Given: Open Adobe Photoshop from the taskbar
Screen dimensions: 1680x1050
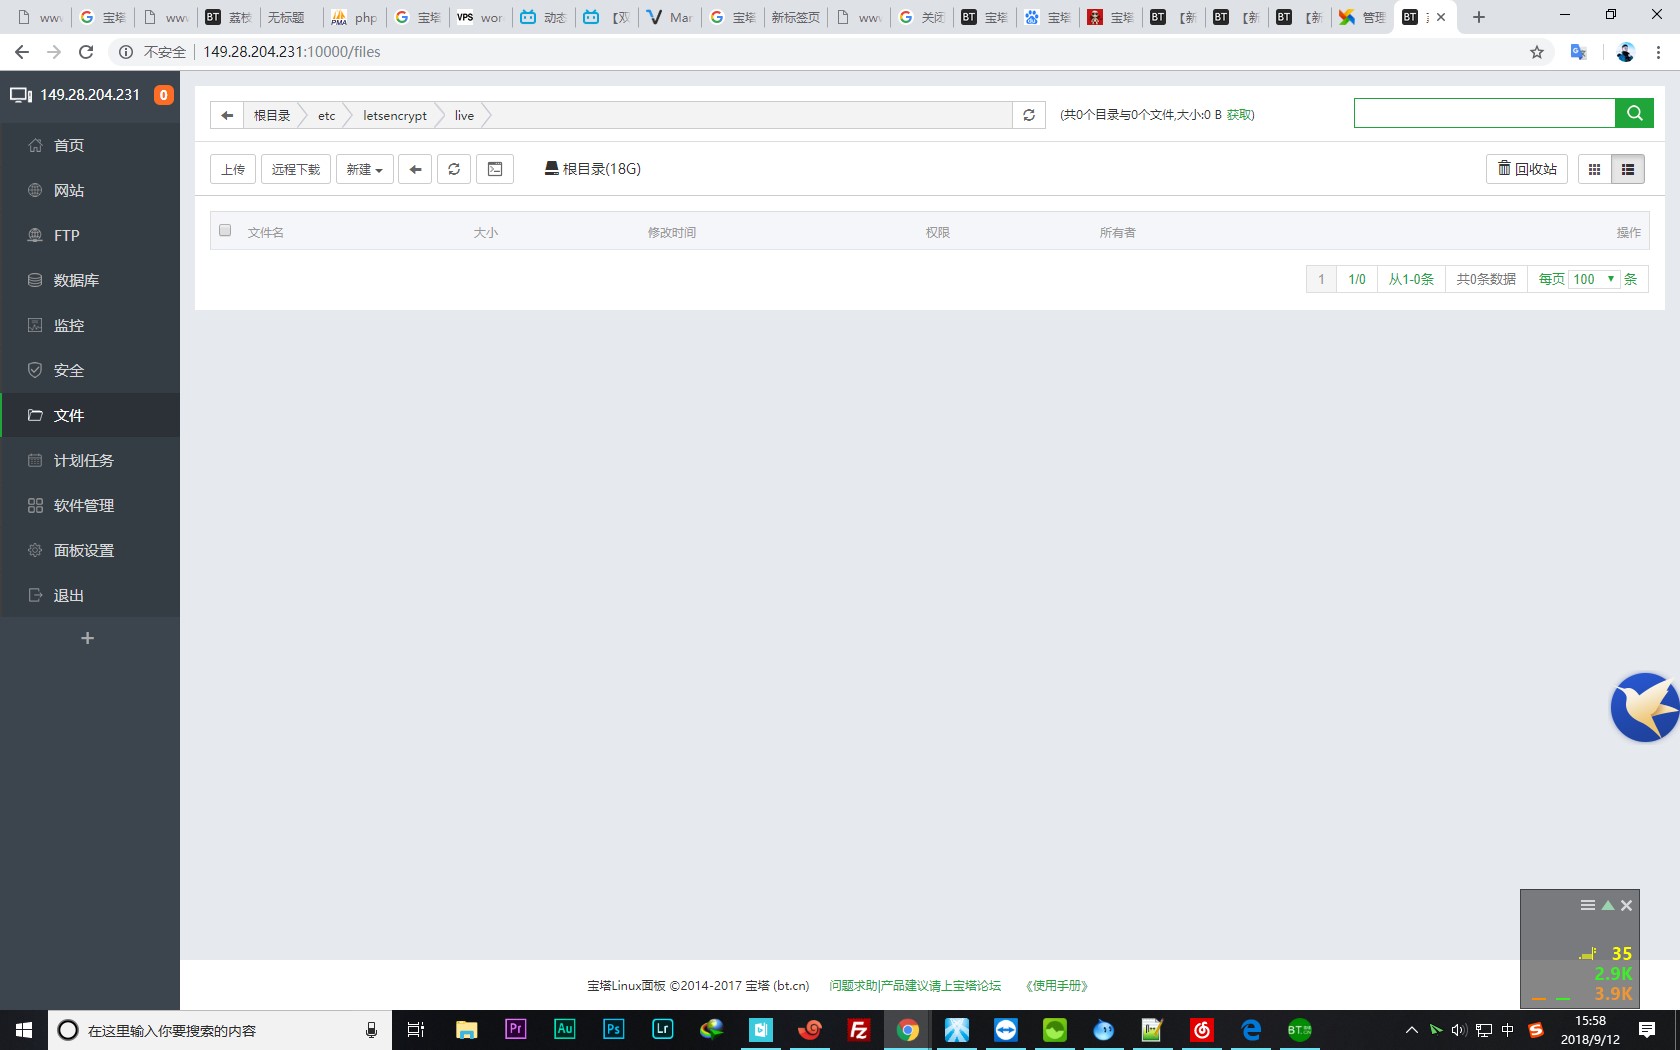Looking at the screenshot, I should (x=614, y=1029).
